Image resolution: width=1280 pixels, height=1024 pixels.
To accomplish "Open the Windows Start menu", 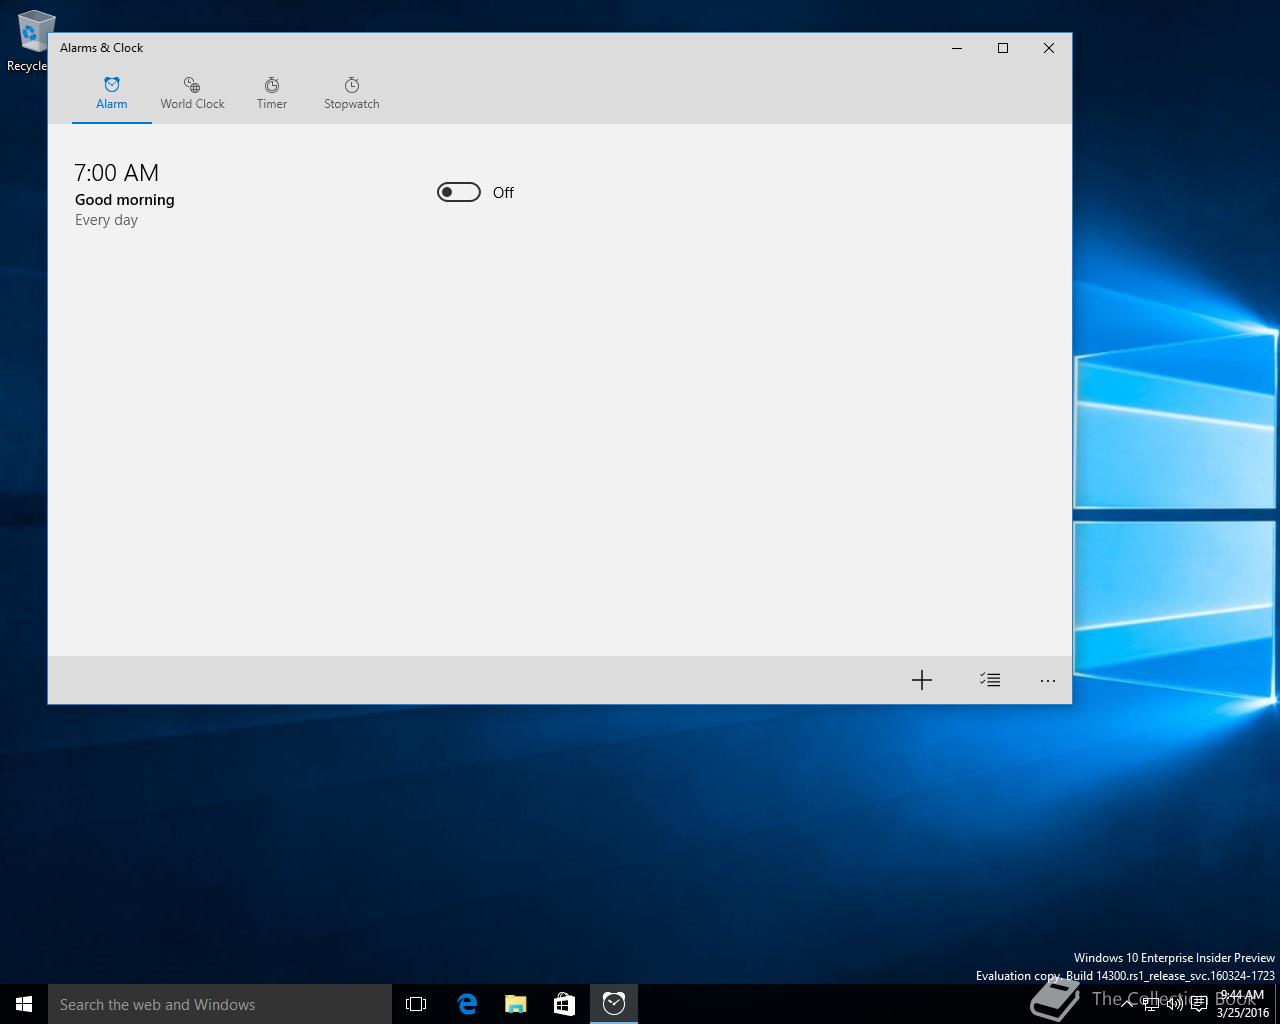I will (24, 1004).
